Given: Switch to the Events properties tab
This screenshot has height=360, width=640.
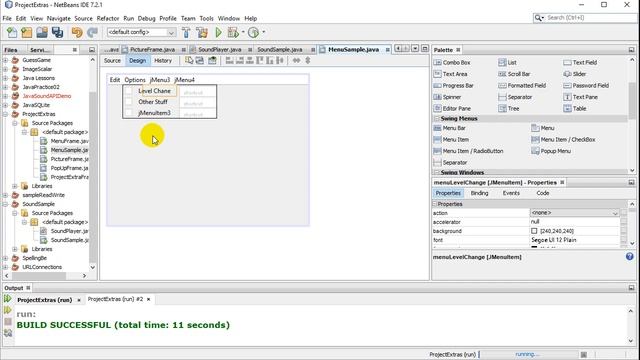Looking at the screenshot, I should pos(511,193).
